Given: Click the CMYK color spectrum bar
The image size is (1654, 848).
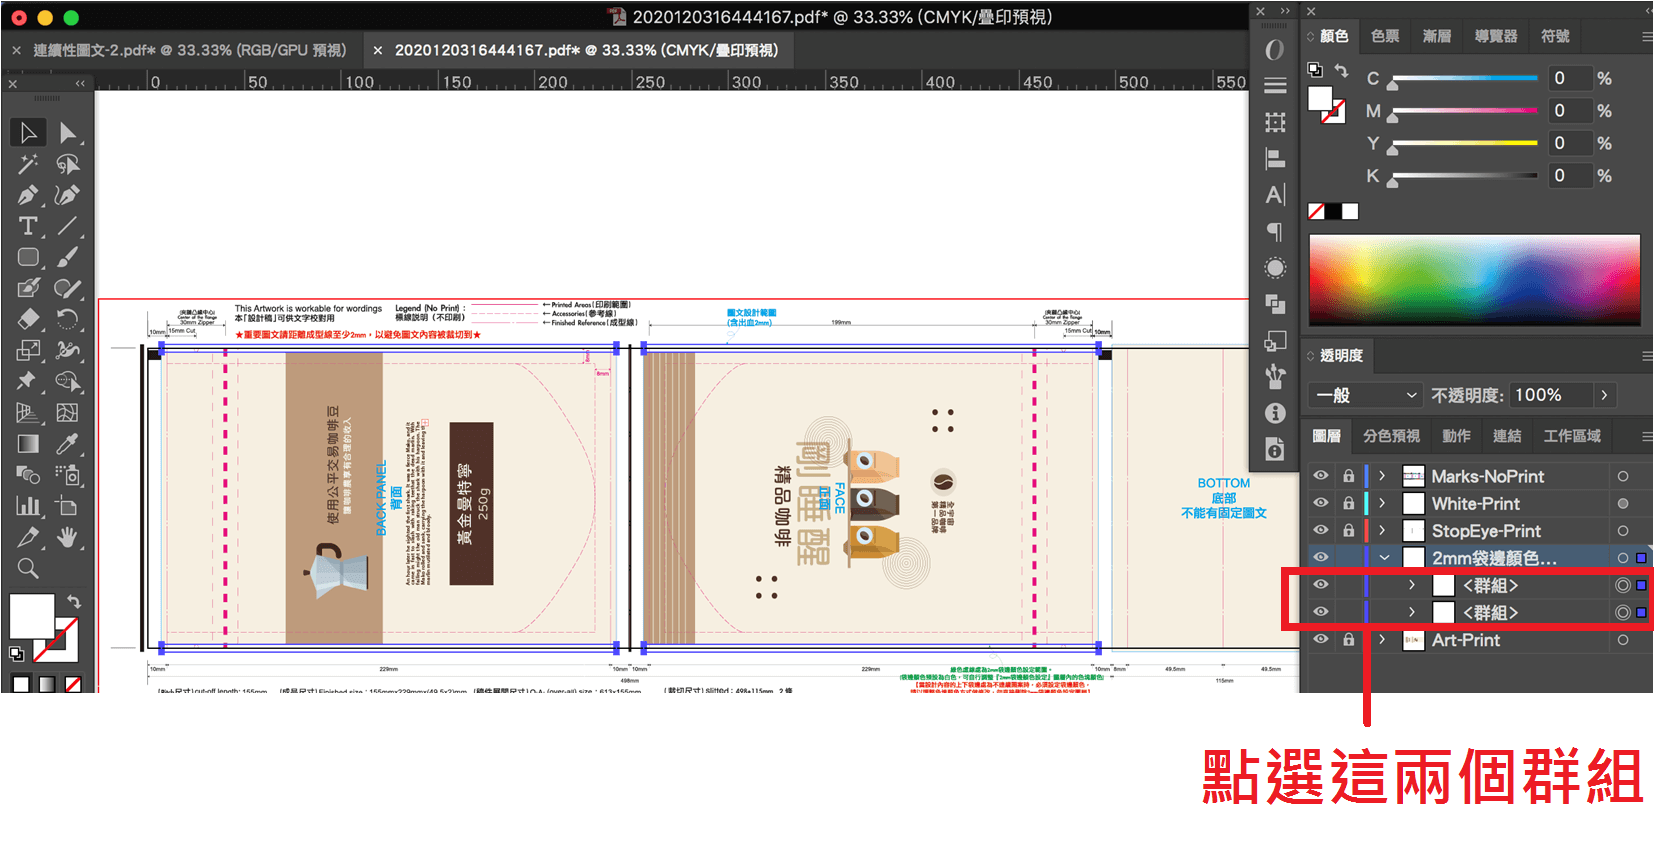Looking at the screenshot, I should click(x=1474, y=280).
